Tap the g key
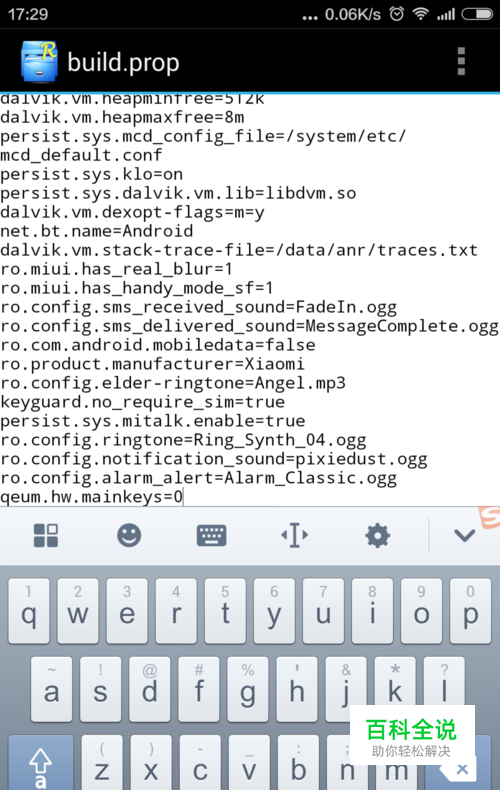The image size is (500, 790). click(247, 689)
